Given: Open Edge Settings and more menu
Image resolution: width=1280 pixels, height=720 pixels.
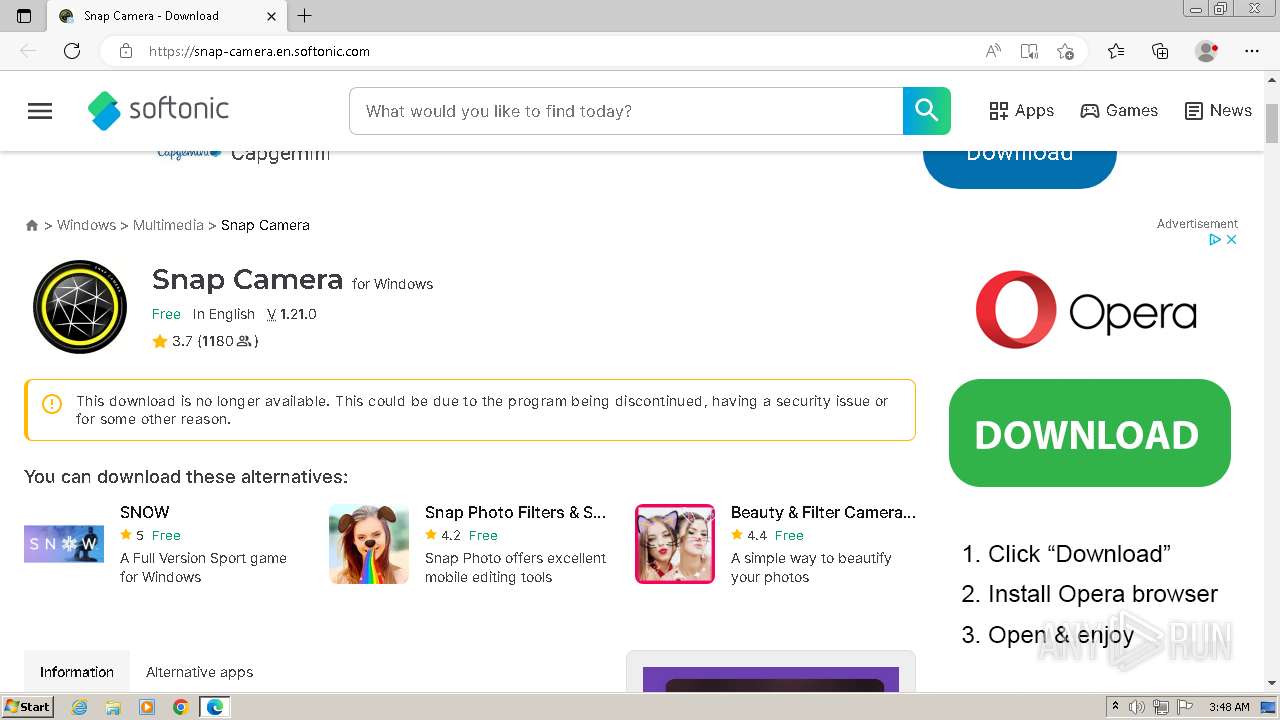Looking at the screenshot, I should tap(1252, 51).
